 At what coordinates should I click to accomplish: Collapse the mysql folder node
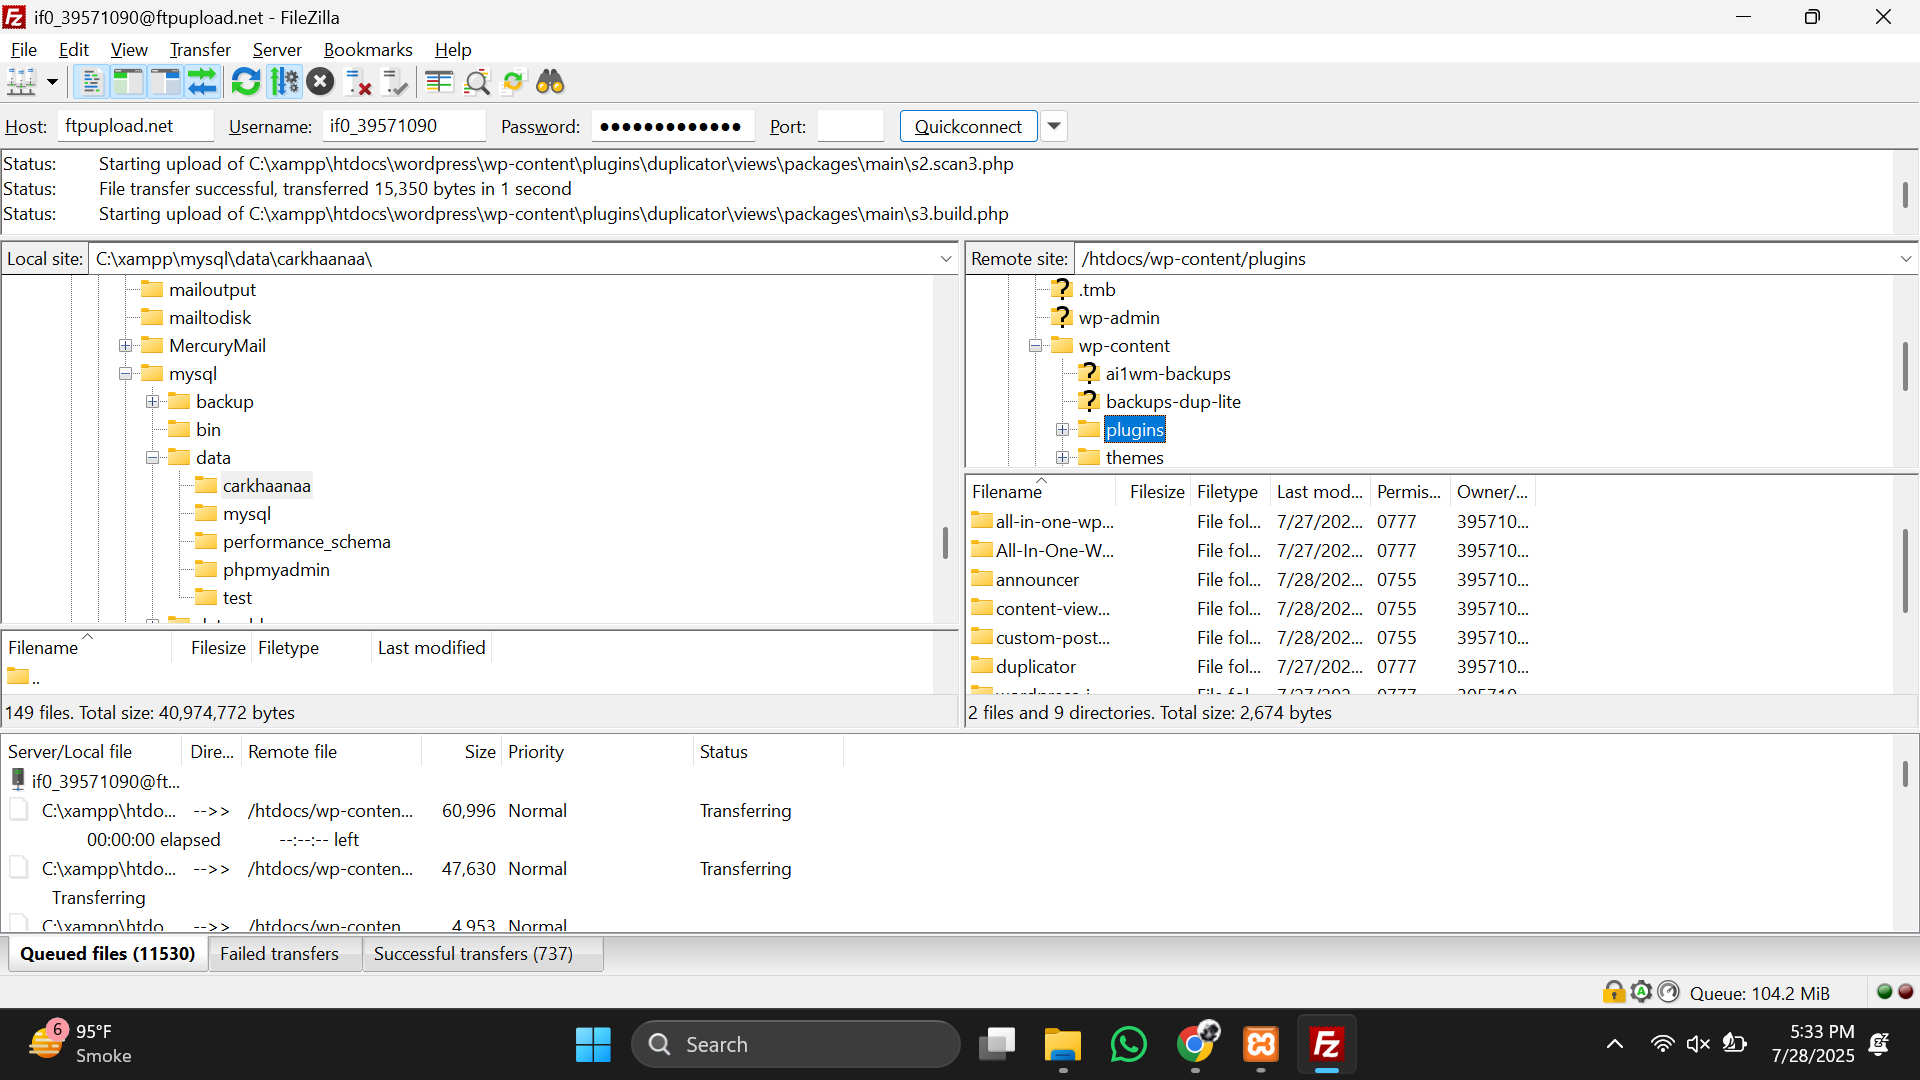pos(125,374)
